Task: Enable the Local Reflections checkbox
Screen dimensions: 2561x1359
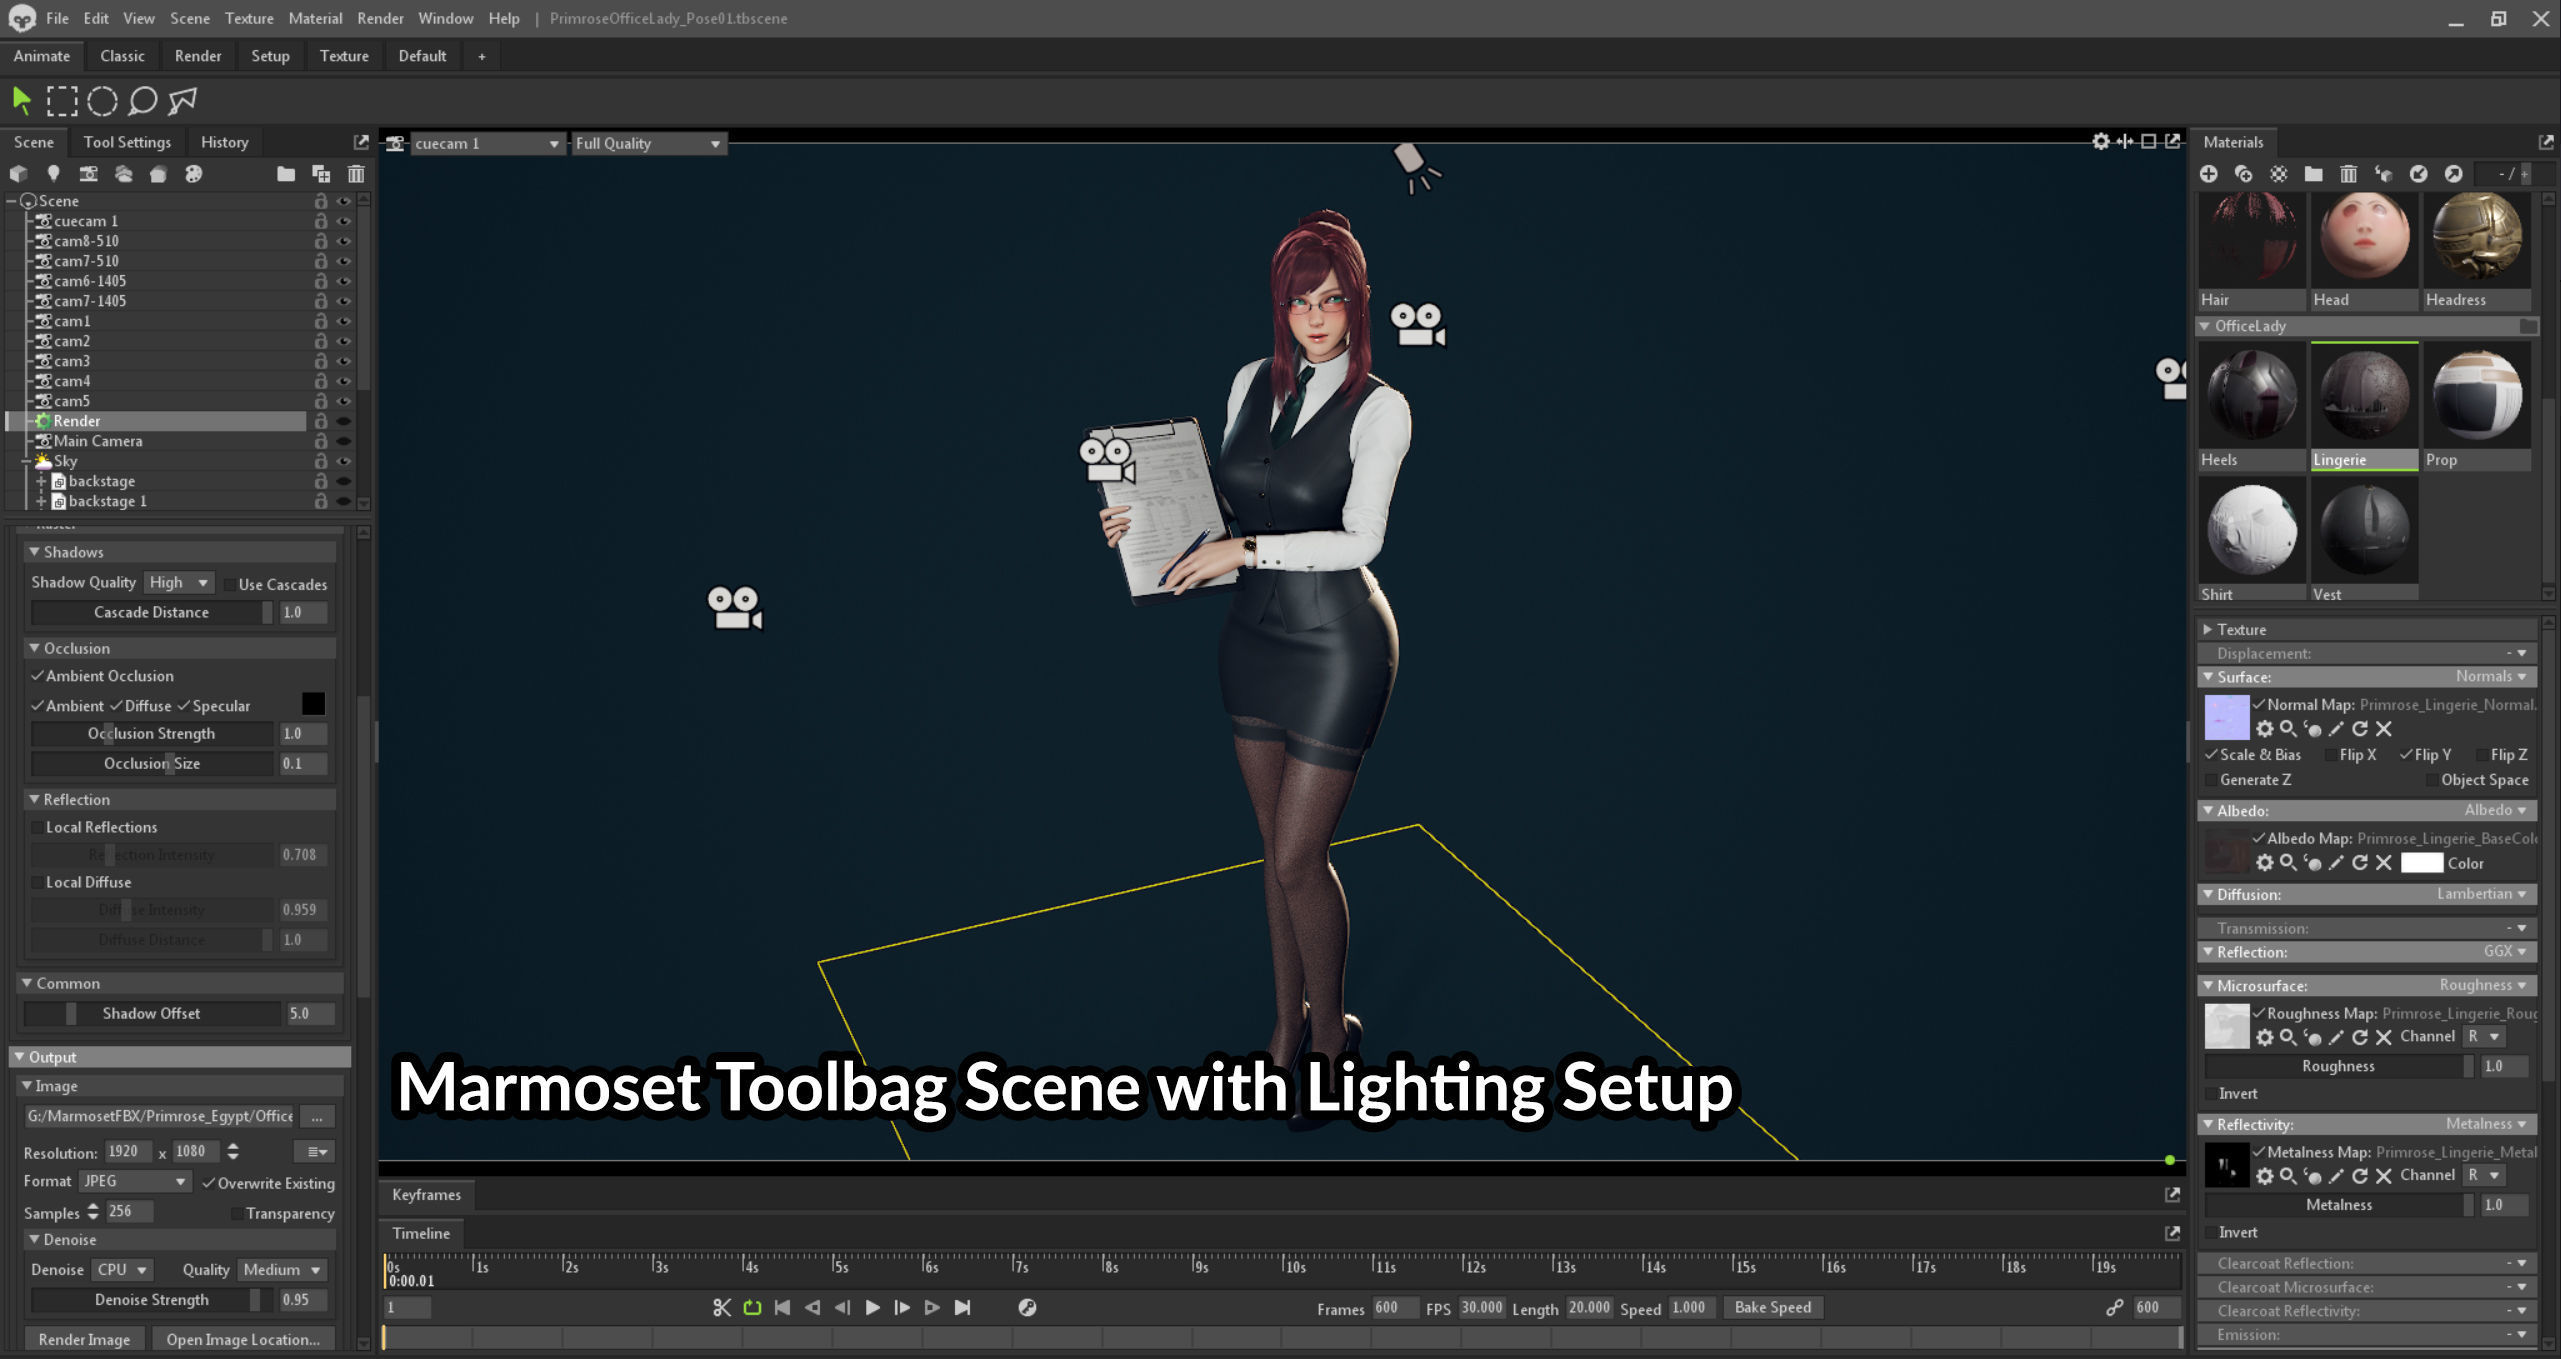Action: point(38,828)
